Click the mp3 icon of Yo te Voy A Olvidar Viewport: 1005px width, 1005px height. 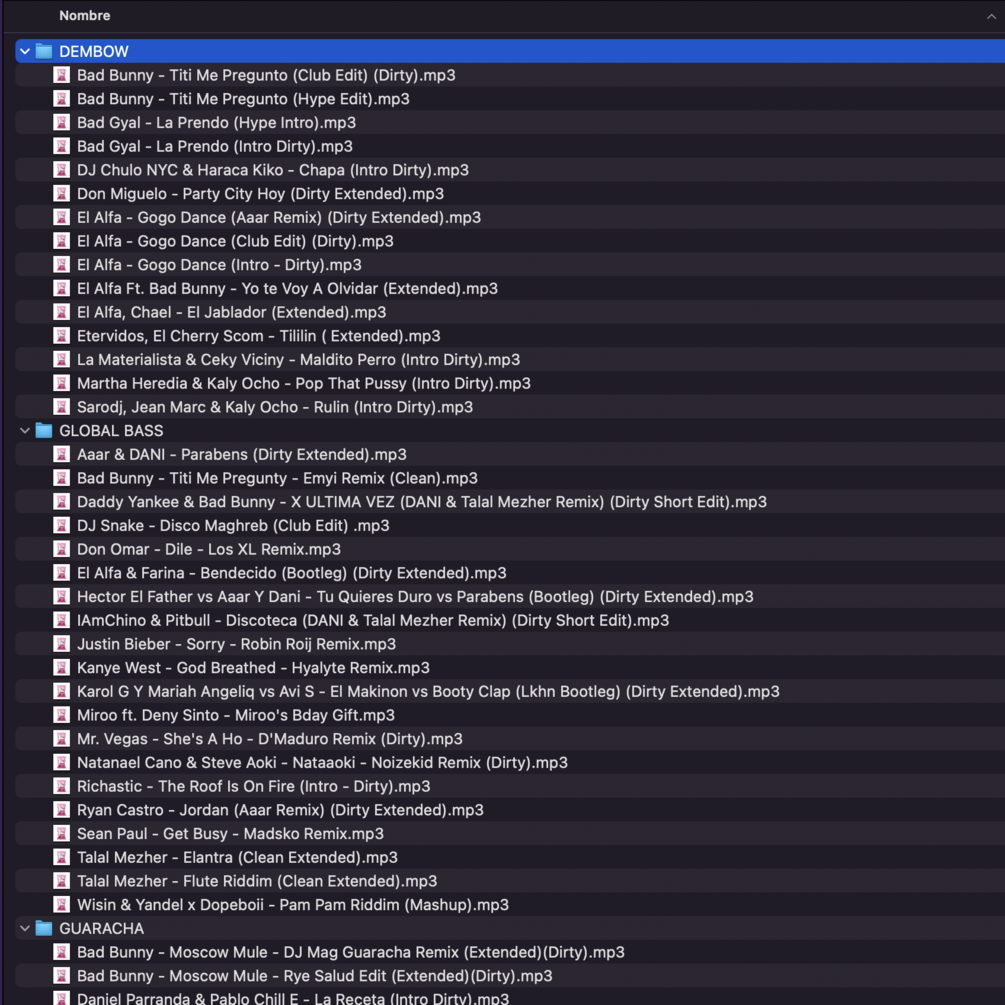click(62, 288)
